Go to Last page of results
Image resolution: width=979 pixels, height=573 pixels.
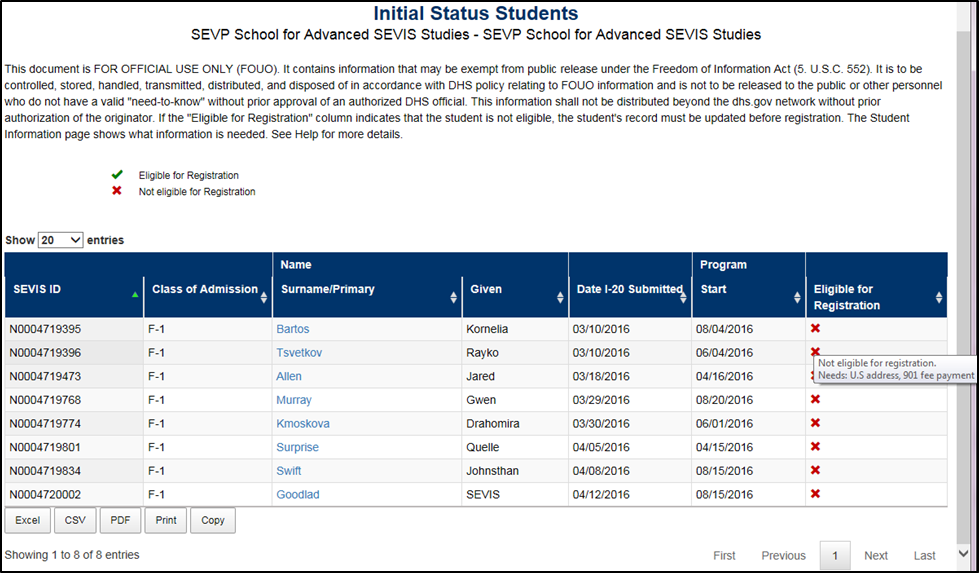[925, 556]
